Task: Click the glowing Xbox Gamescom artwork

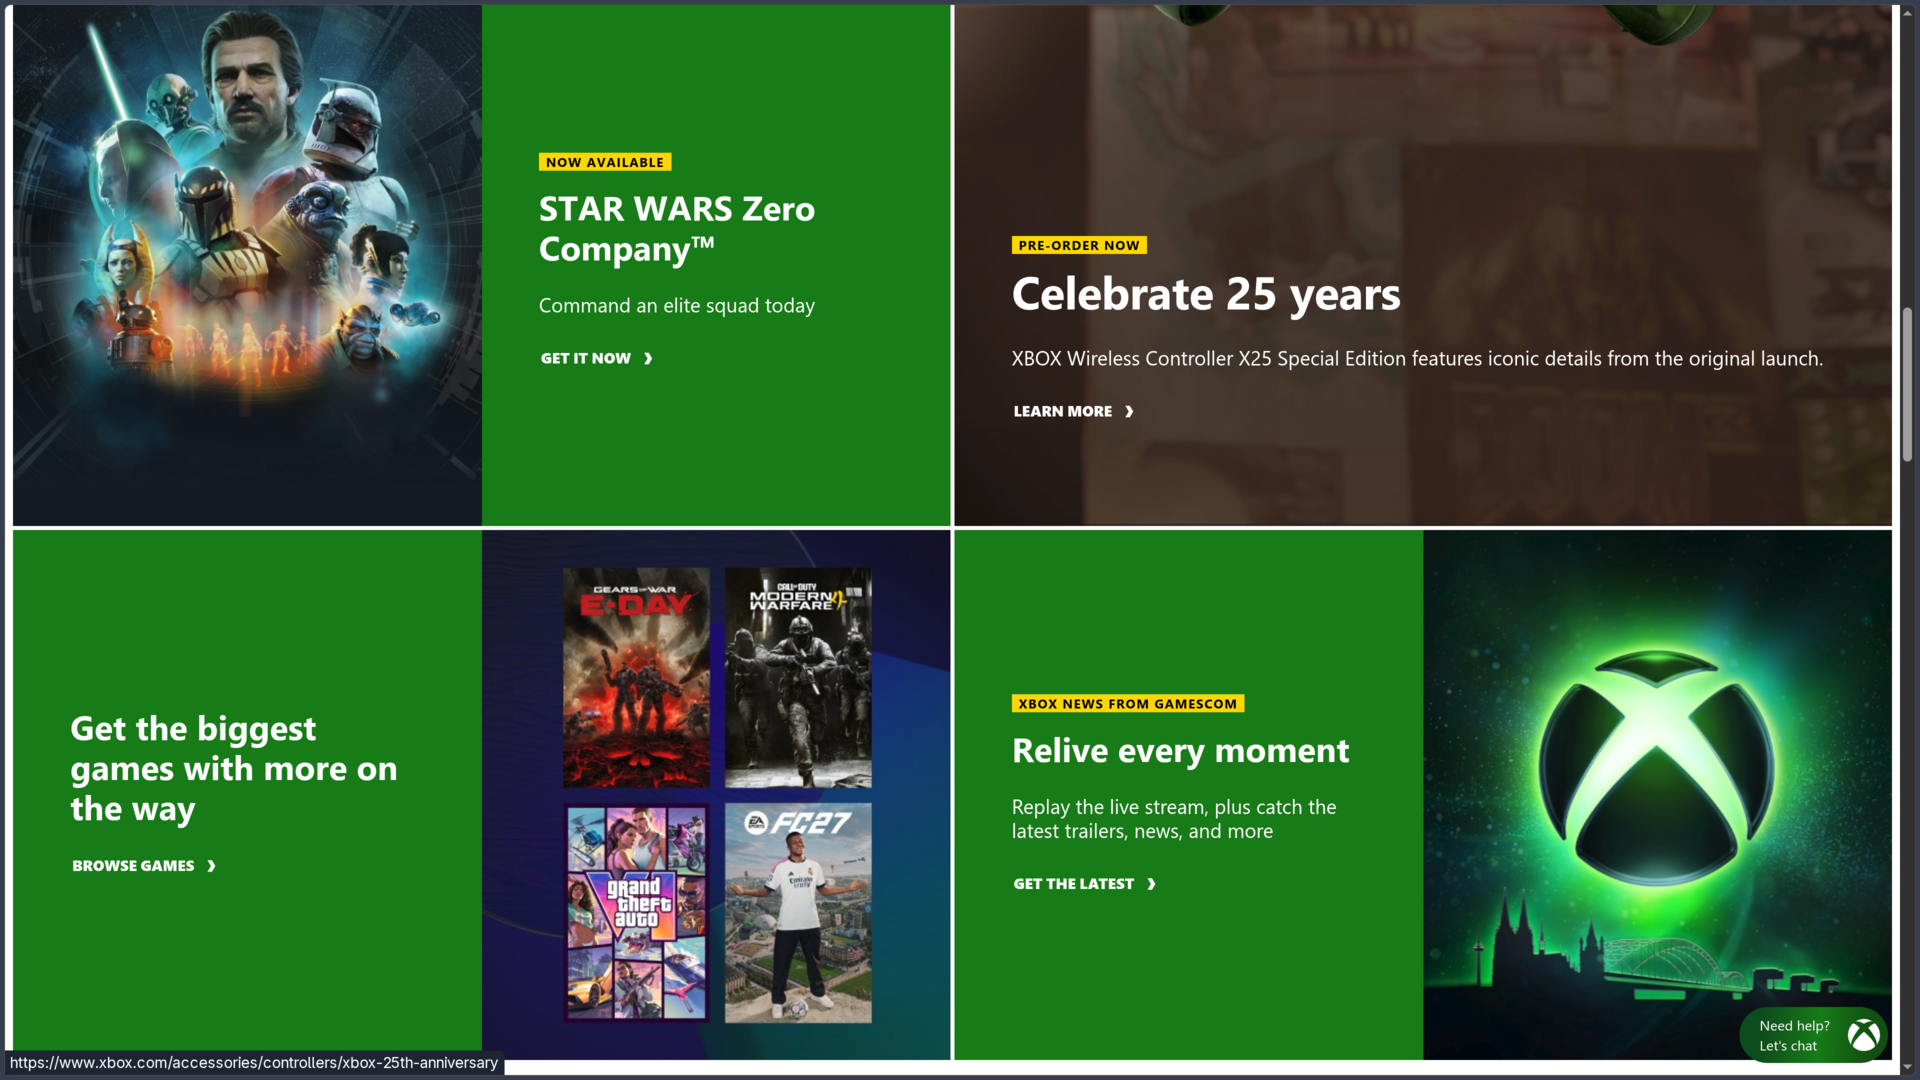Action: click(1657, 795)
